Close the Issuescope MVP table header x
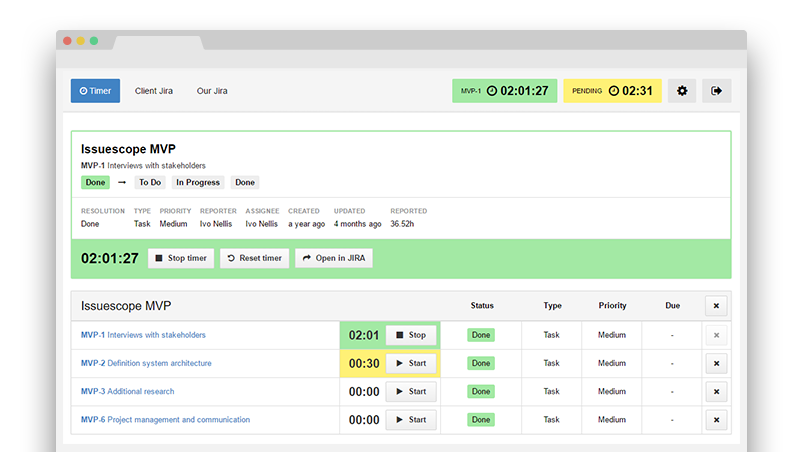 [x=716, y=306]
